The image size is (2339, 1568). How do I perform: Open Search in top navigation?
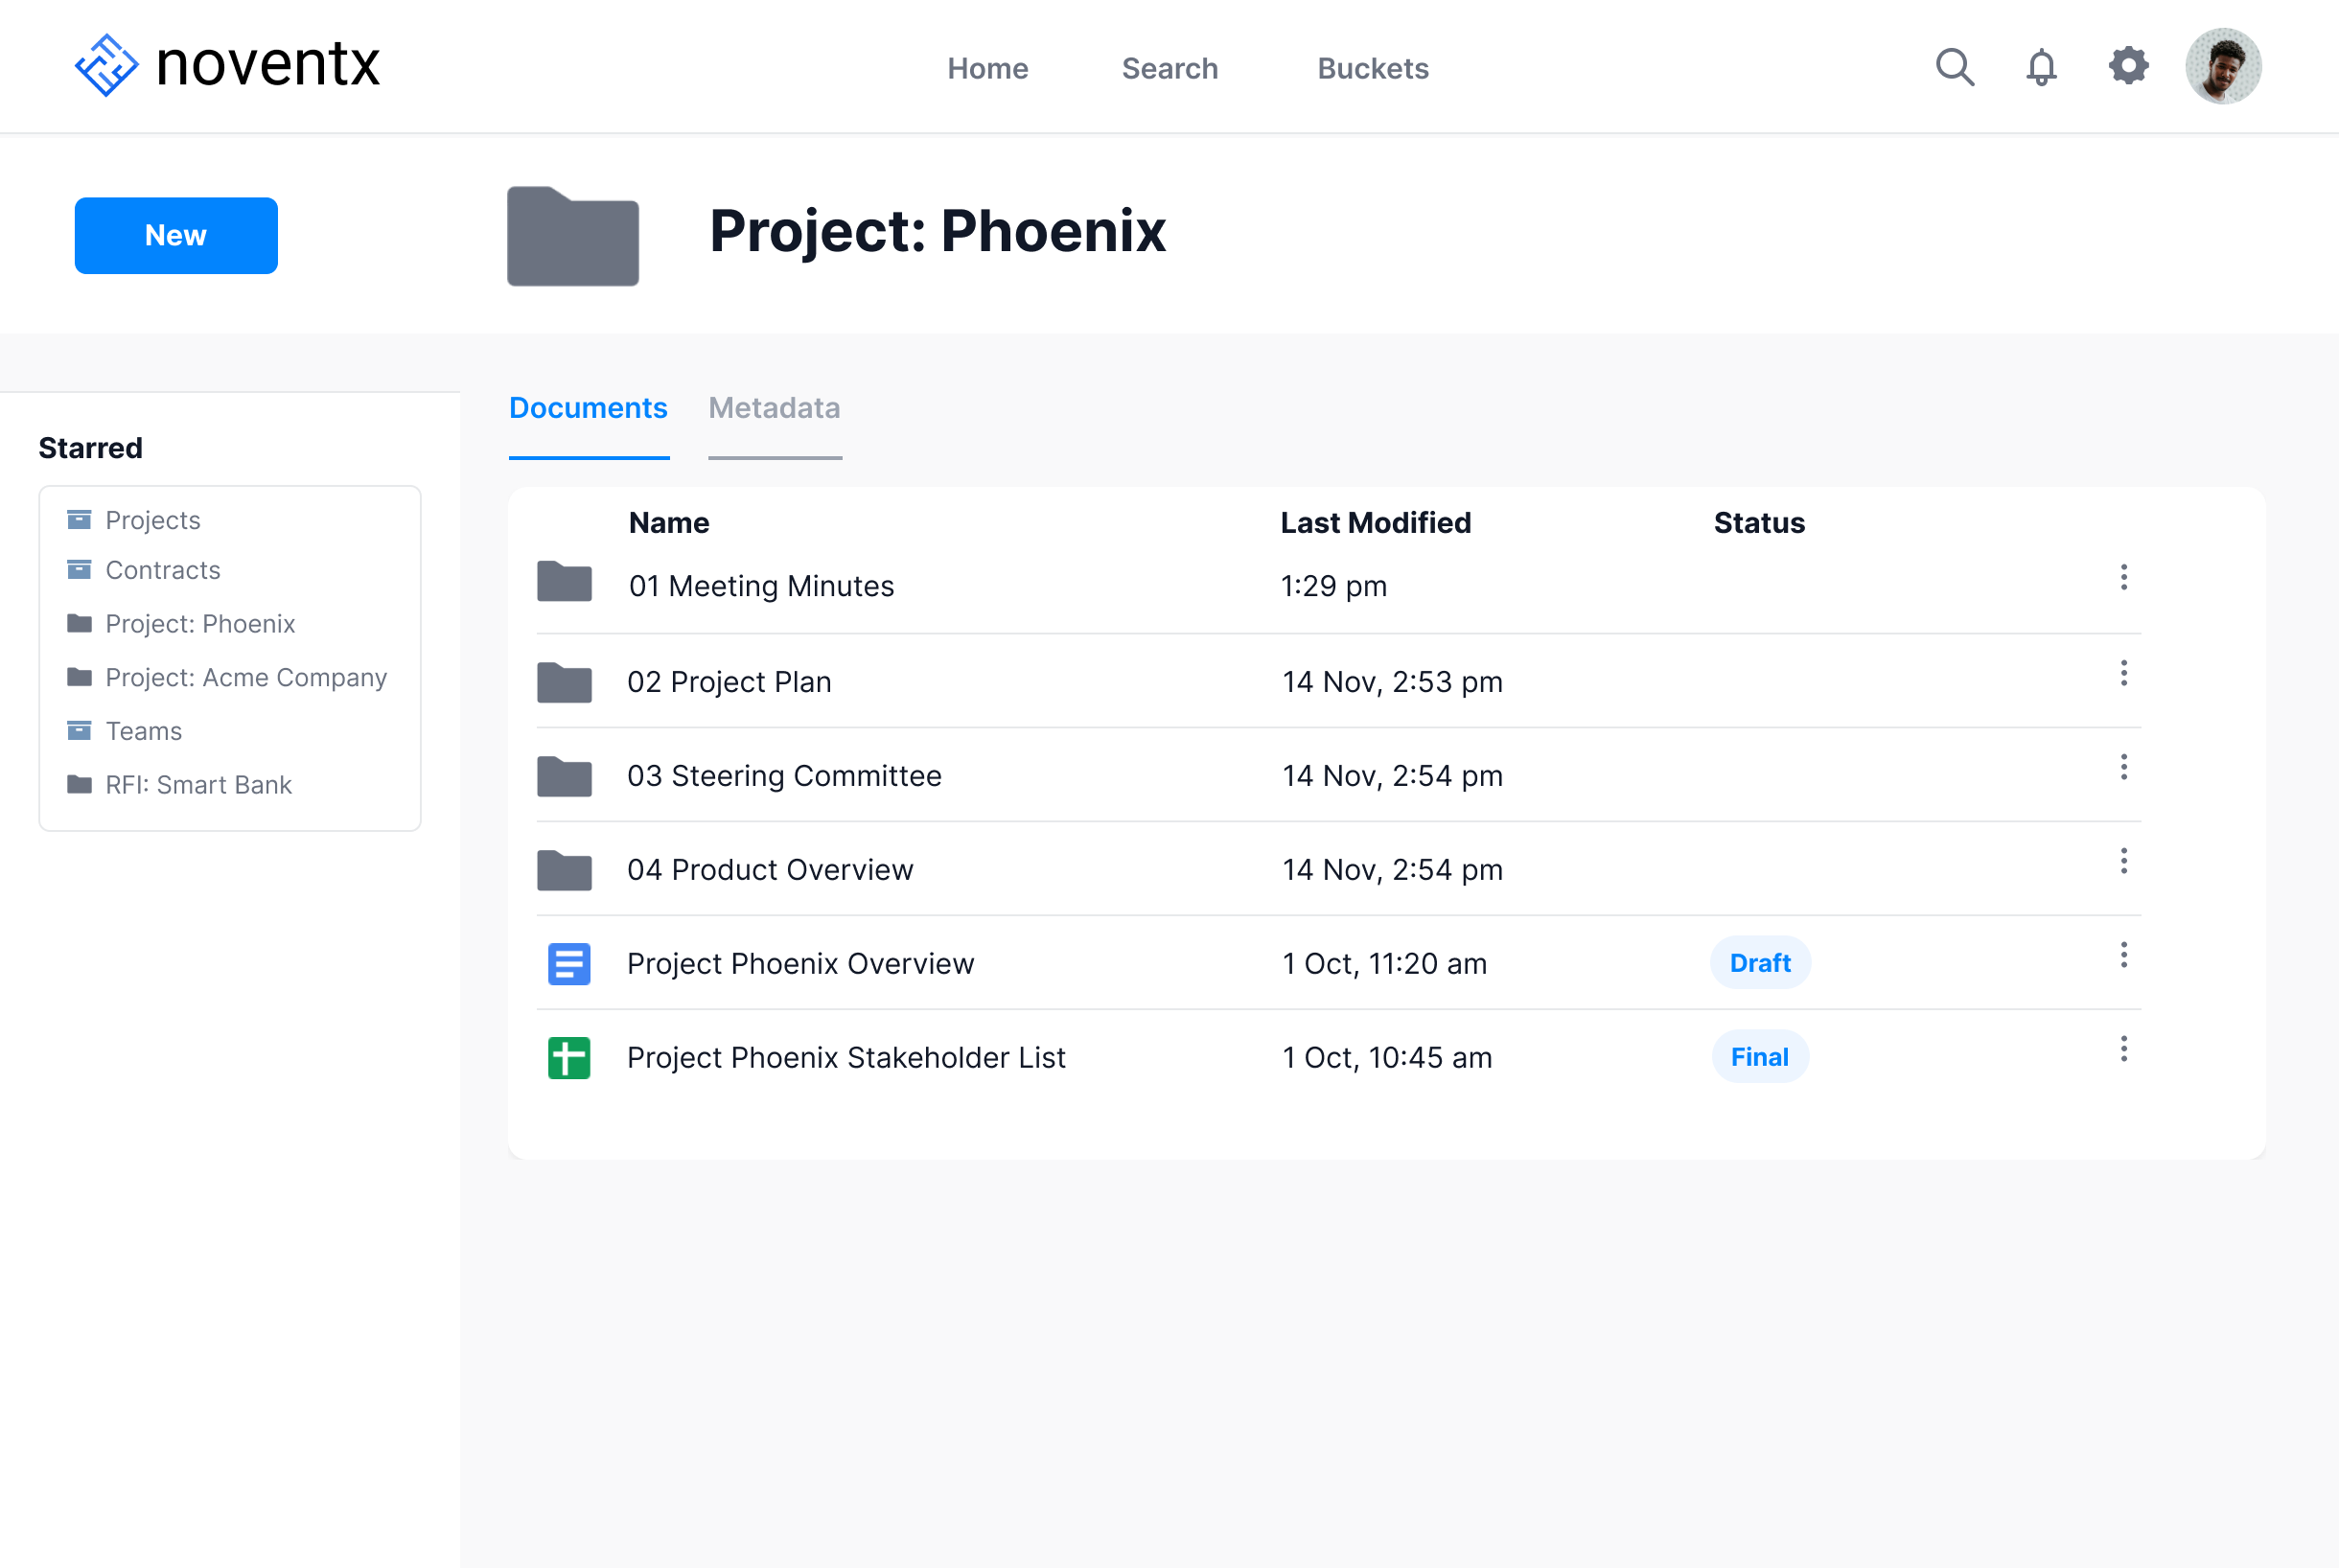point(1170,68)
